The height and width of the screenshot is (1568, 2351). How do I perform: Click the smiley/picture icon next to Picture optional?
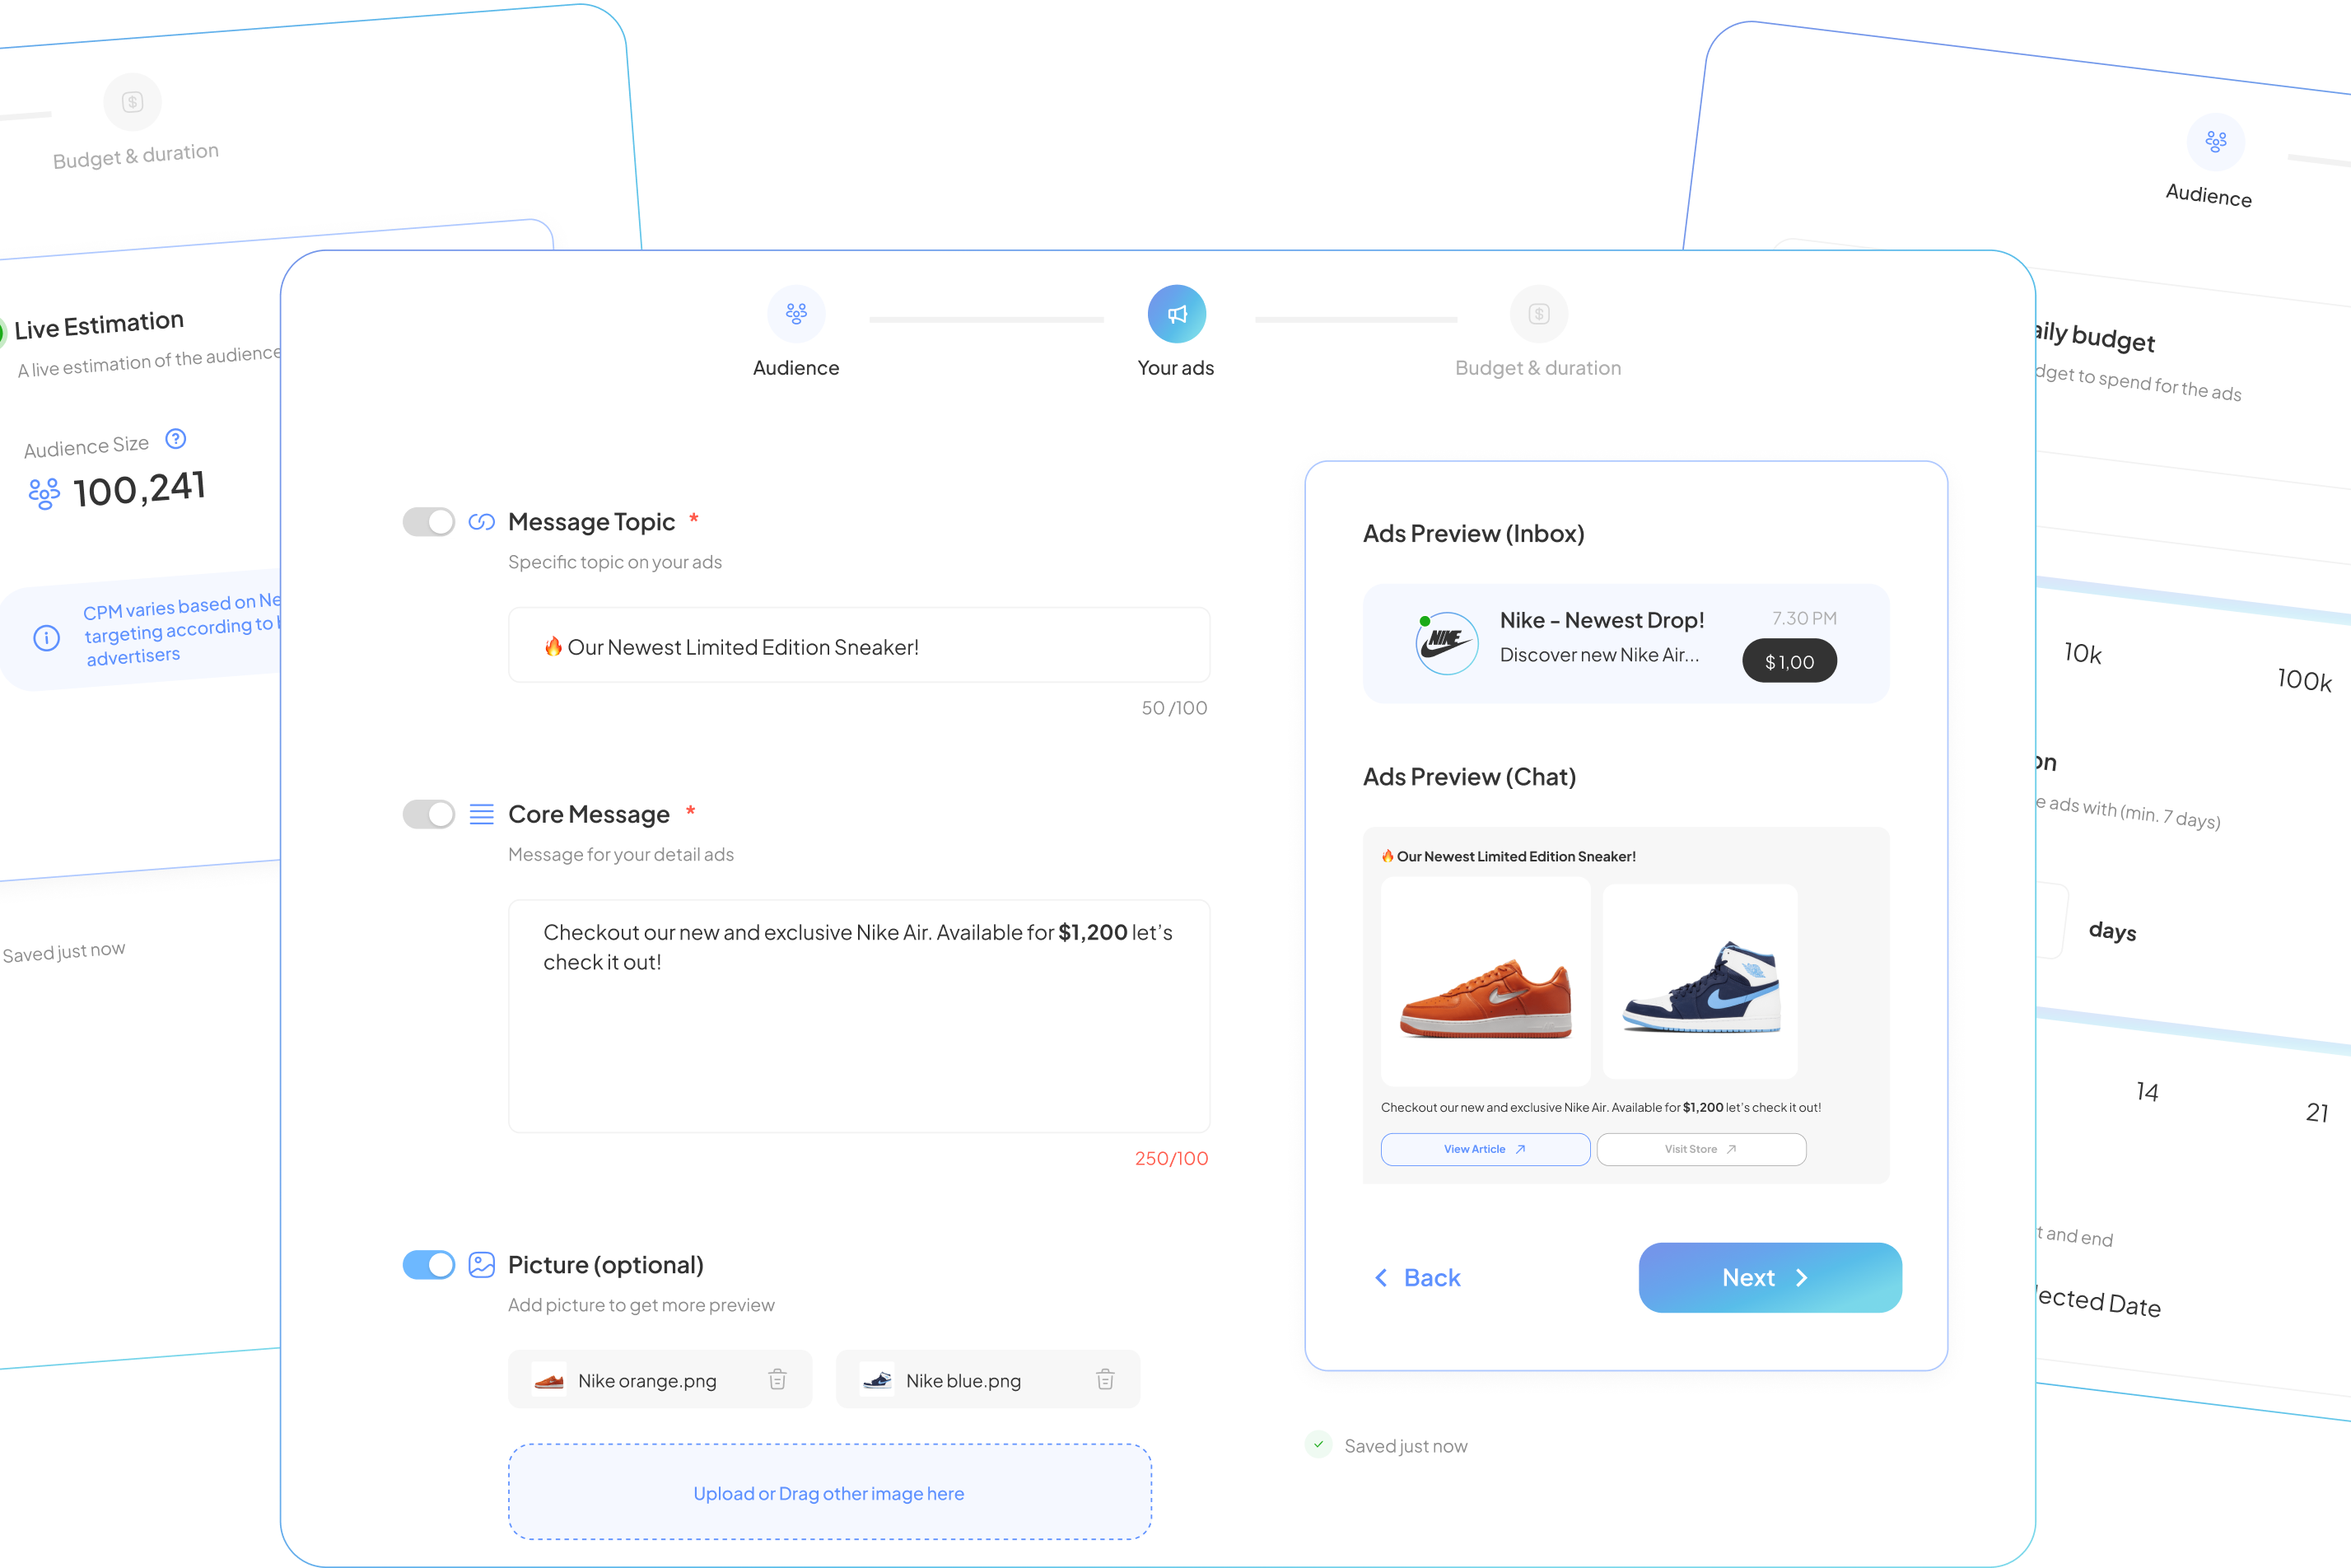pos(483,1263)
